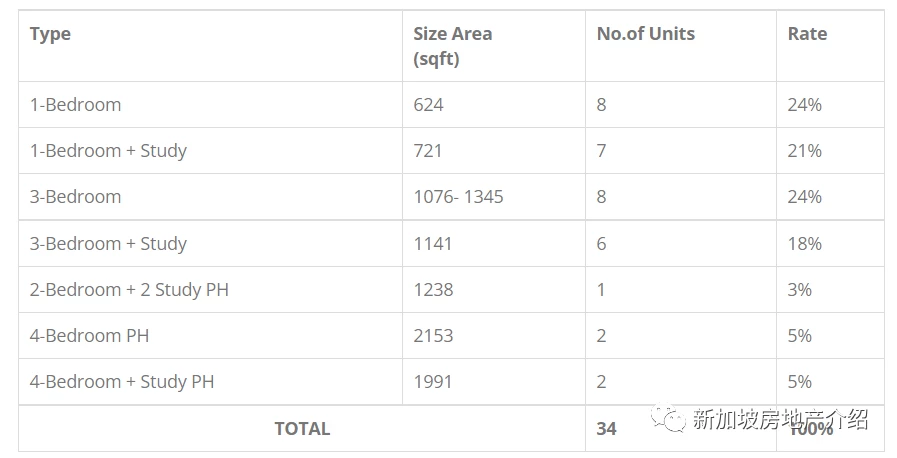Select the 2153 size value
Viewport: 897px width, 458px height.
[x=433, y=336]
